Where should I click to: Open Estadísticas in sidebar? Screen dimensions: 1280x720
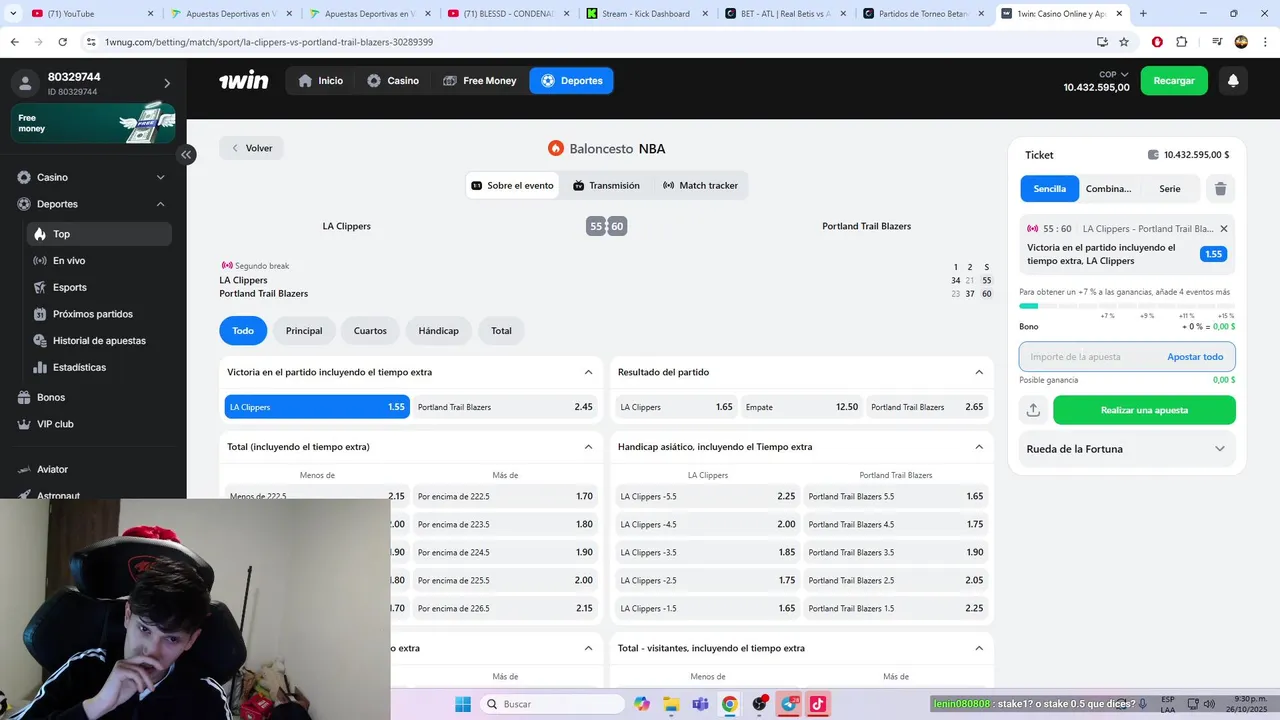99,367
